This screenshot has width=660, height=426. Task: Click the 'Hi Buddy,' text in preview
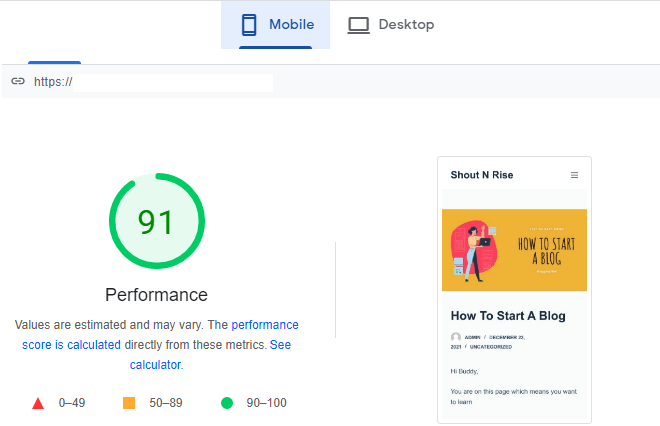pyautogui.click(x=464, y=371)
